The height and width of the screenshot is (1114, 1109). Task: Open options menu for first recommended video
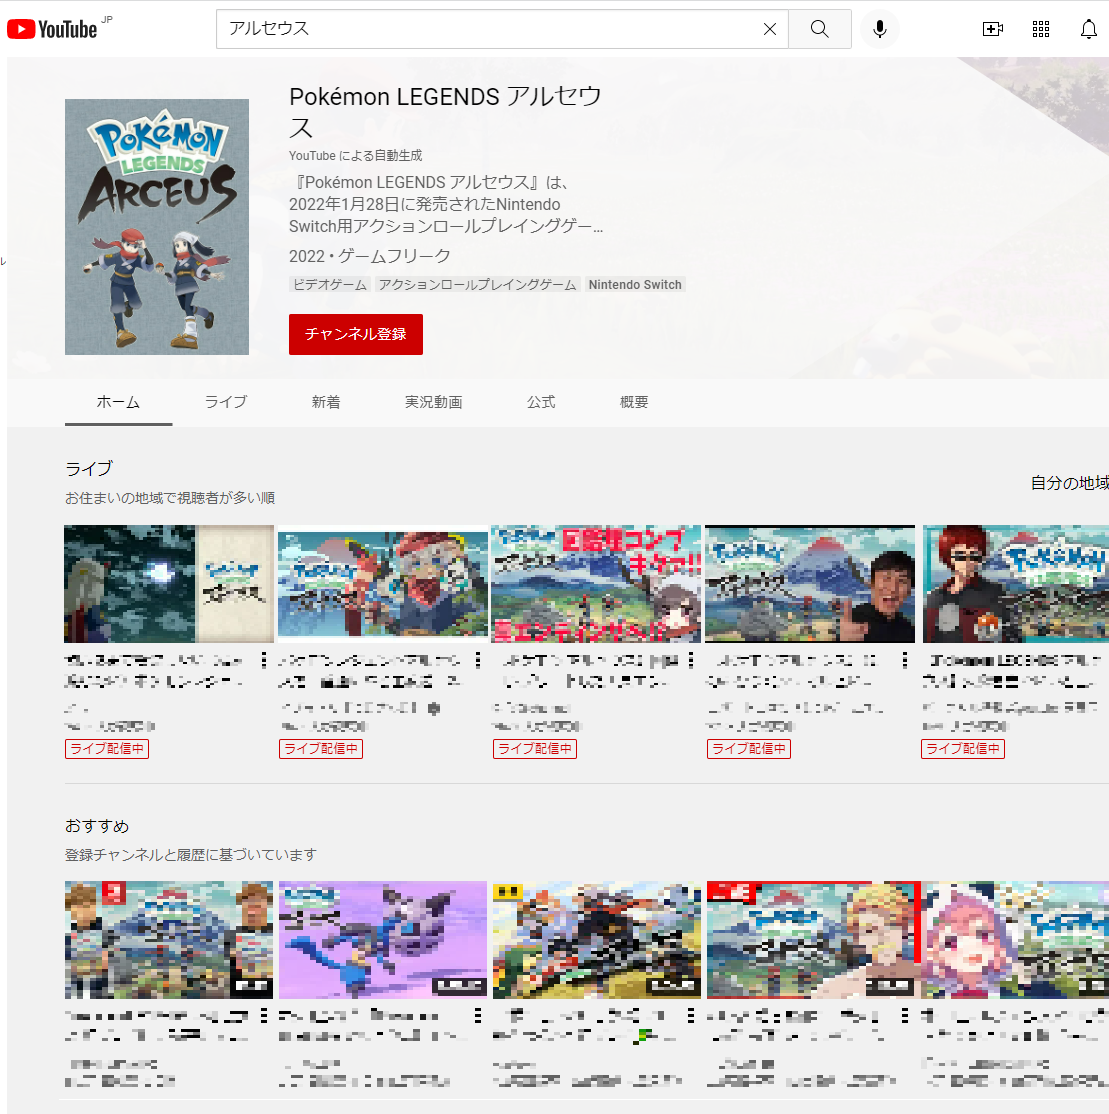tap(264, 1016)
